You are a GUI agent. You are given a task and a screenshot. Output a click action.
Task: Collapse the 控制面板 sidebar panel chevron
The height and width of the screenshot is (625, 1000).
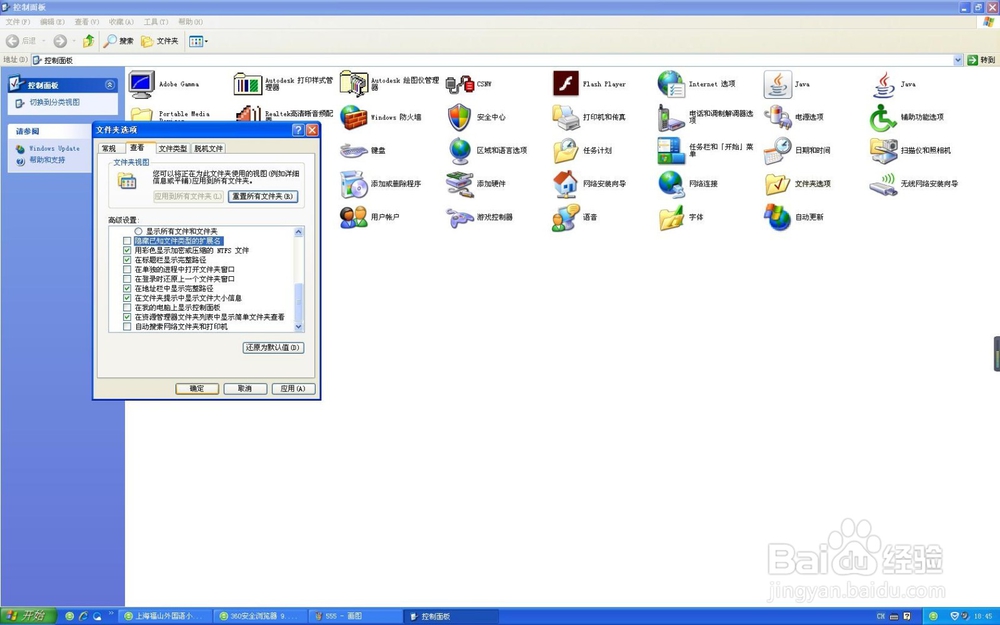pos(110,85)
